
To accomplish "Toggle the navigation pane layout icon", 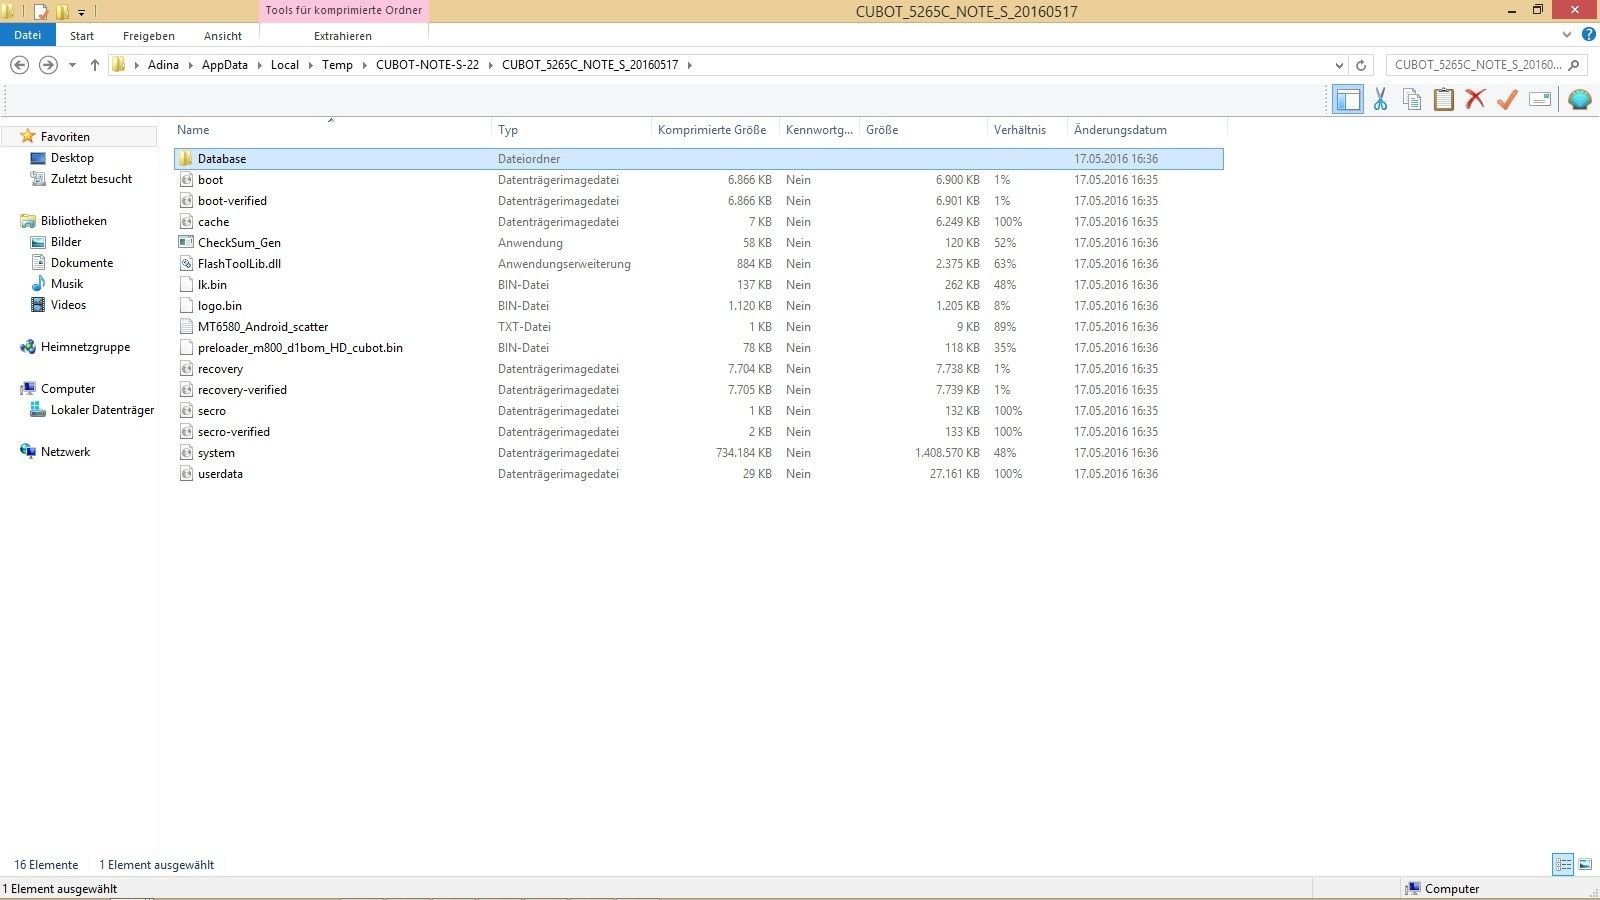I will (x=1348, y=99).
